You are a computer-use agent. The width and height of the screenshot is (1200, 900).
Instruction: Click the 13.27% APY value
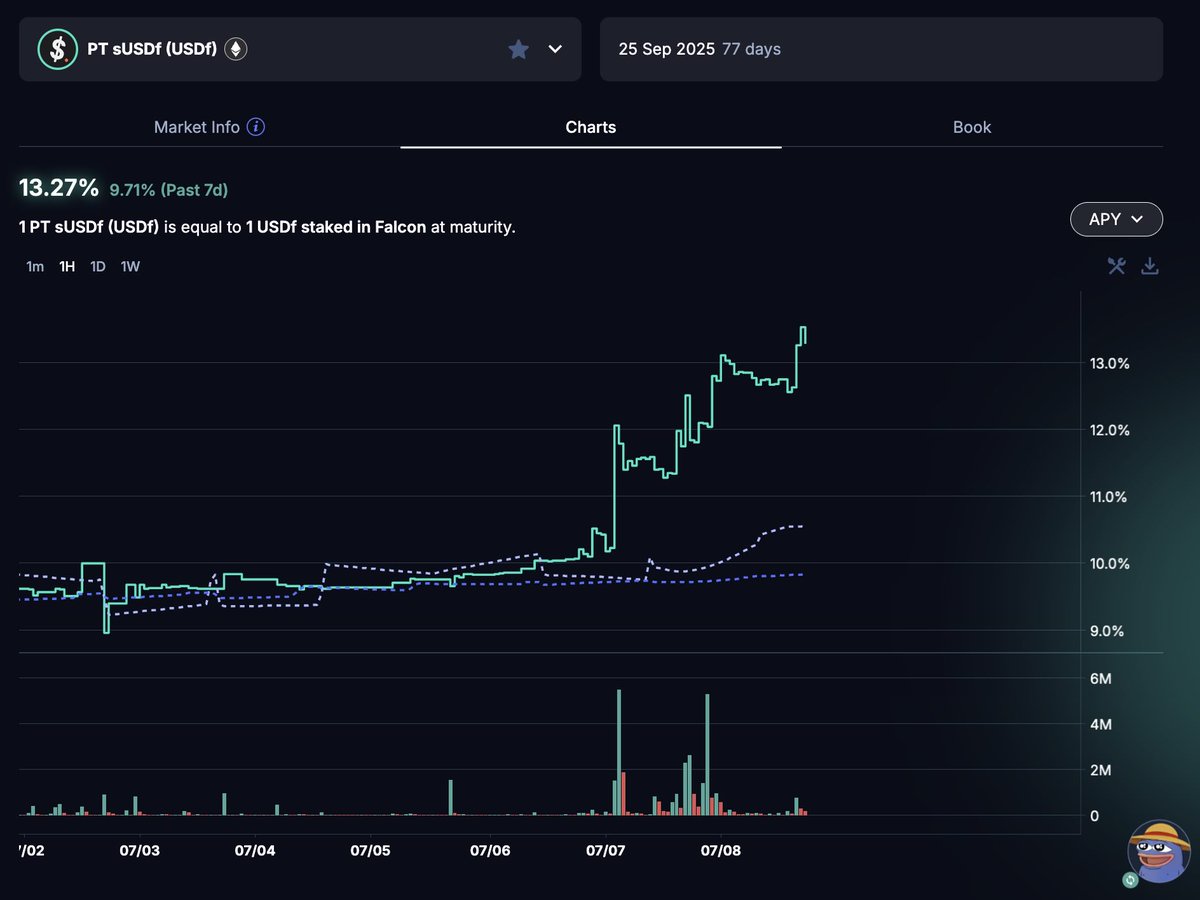tap(59, 188)
